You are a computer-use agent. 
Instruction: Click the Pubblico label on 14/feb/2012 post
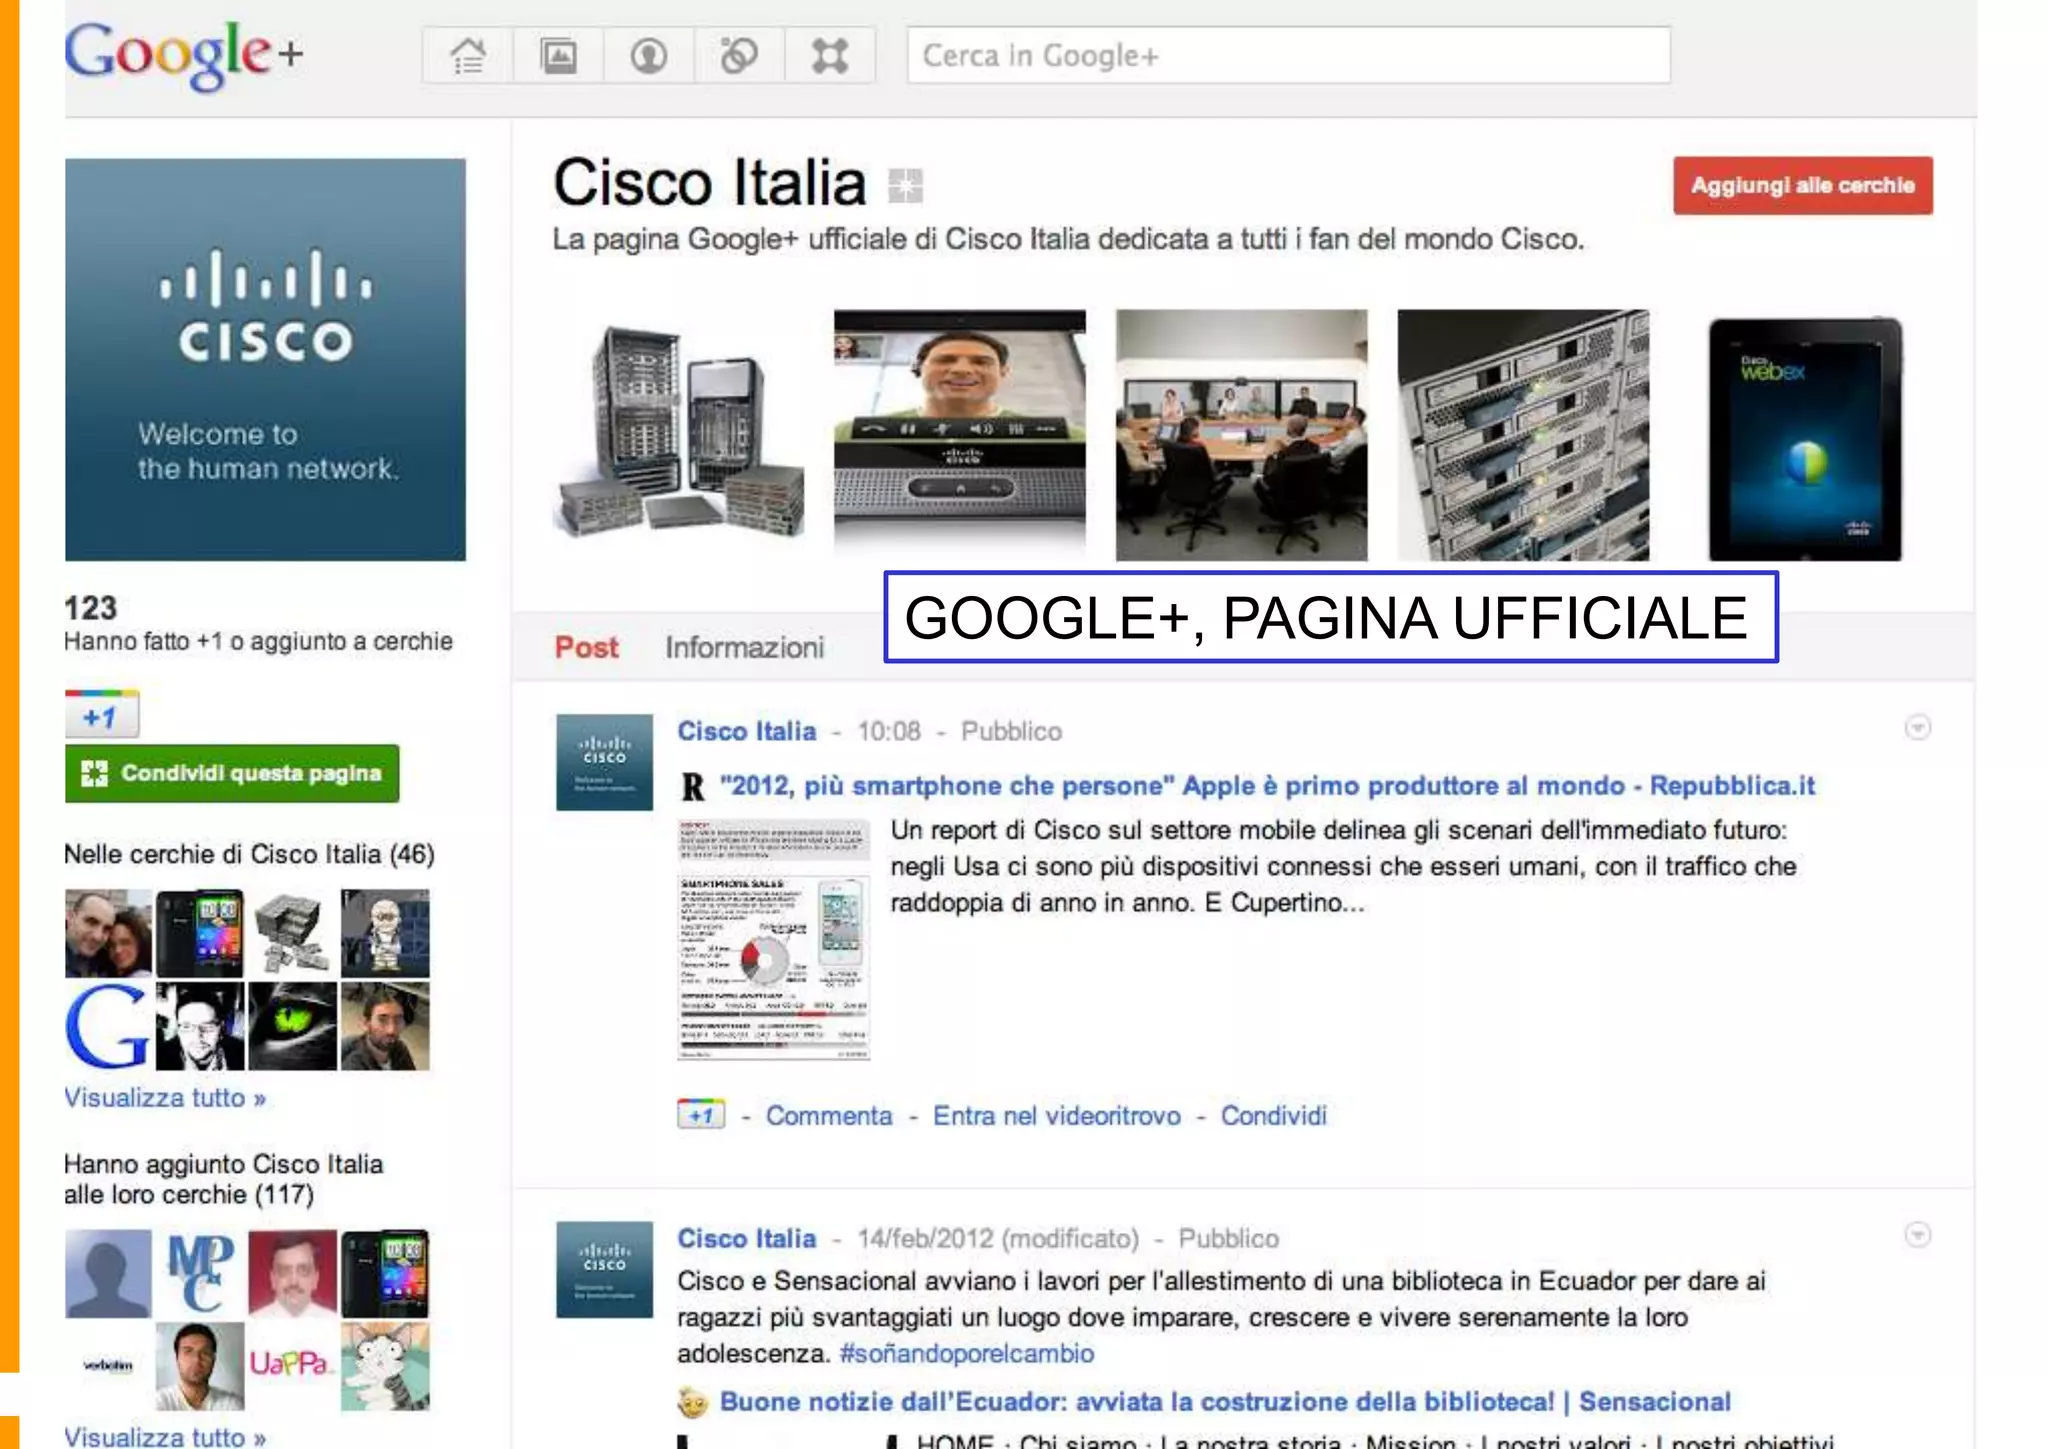[1228, 1239]
